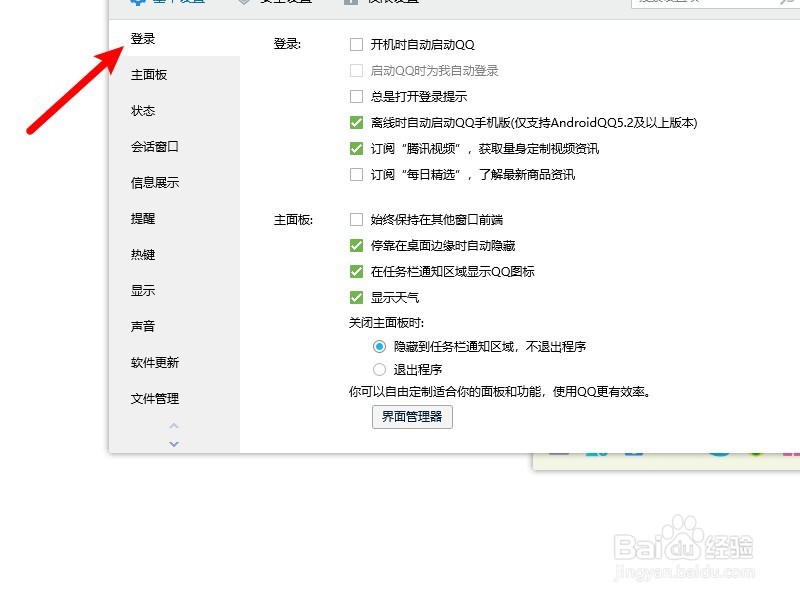Uncheck 离线时自动启动QQ手机版 option
Viewport: 800px width, 600px height.
pyautogui.click(x=356, y=122)
